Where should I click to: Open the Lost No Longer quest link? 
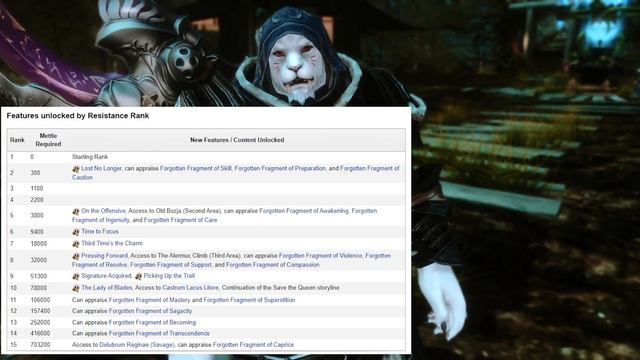[101, 168]
